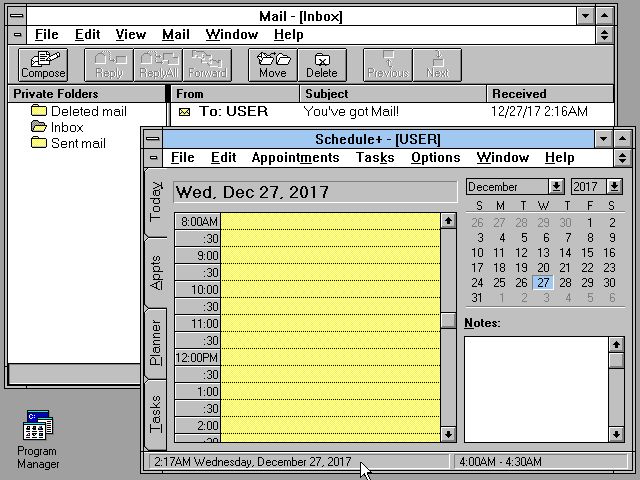Click the Next message toolbar icon
Viewport: 640px width, 480px height.
437,65
